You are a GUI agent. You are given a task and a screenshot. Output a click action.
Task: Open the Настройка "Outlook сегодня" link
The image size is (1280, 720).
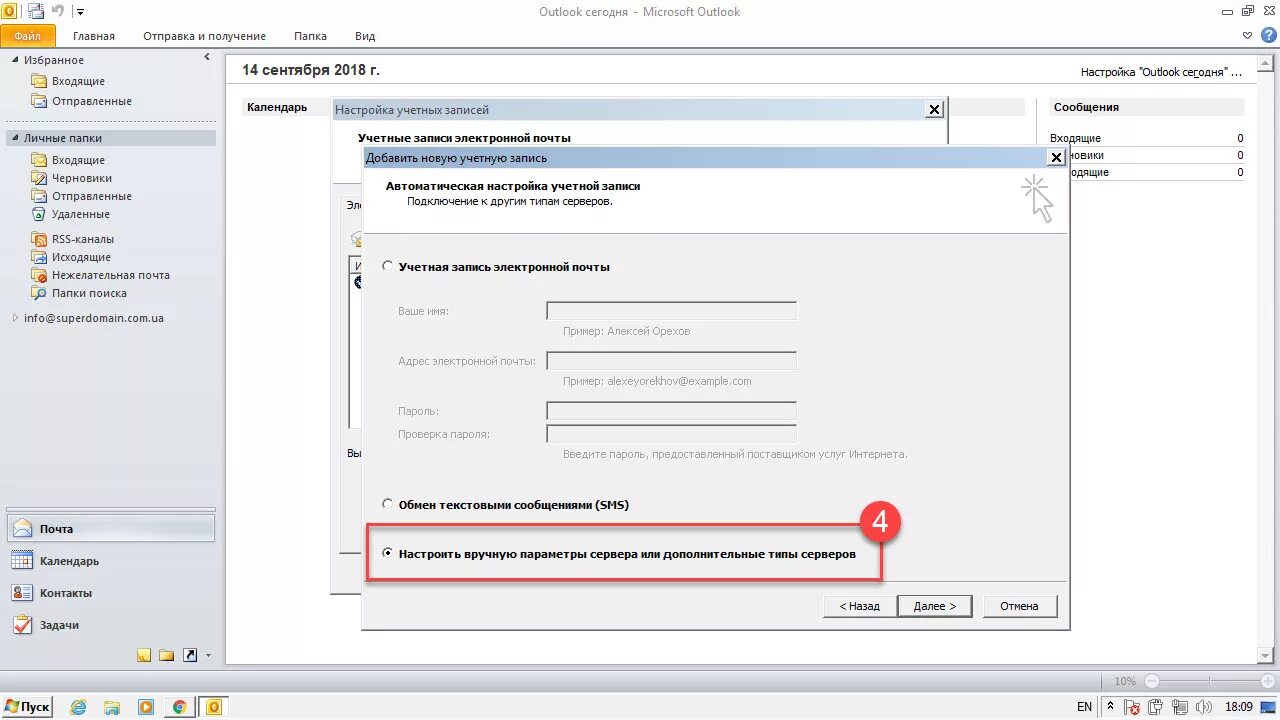1161,72
